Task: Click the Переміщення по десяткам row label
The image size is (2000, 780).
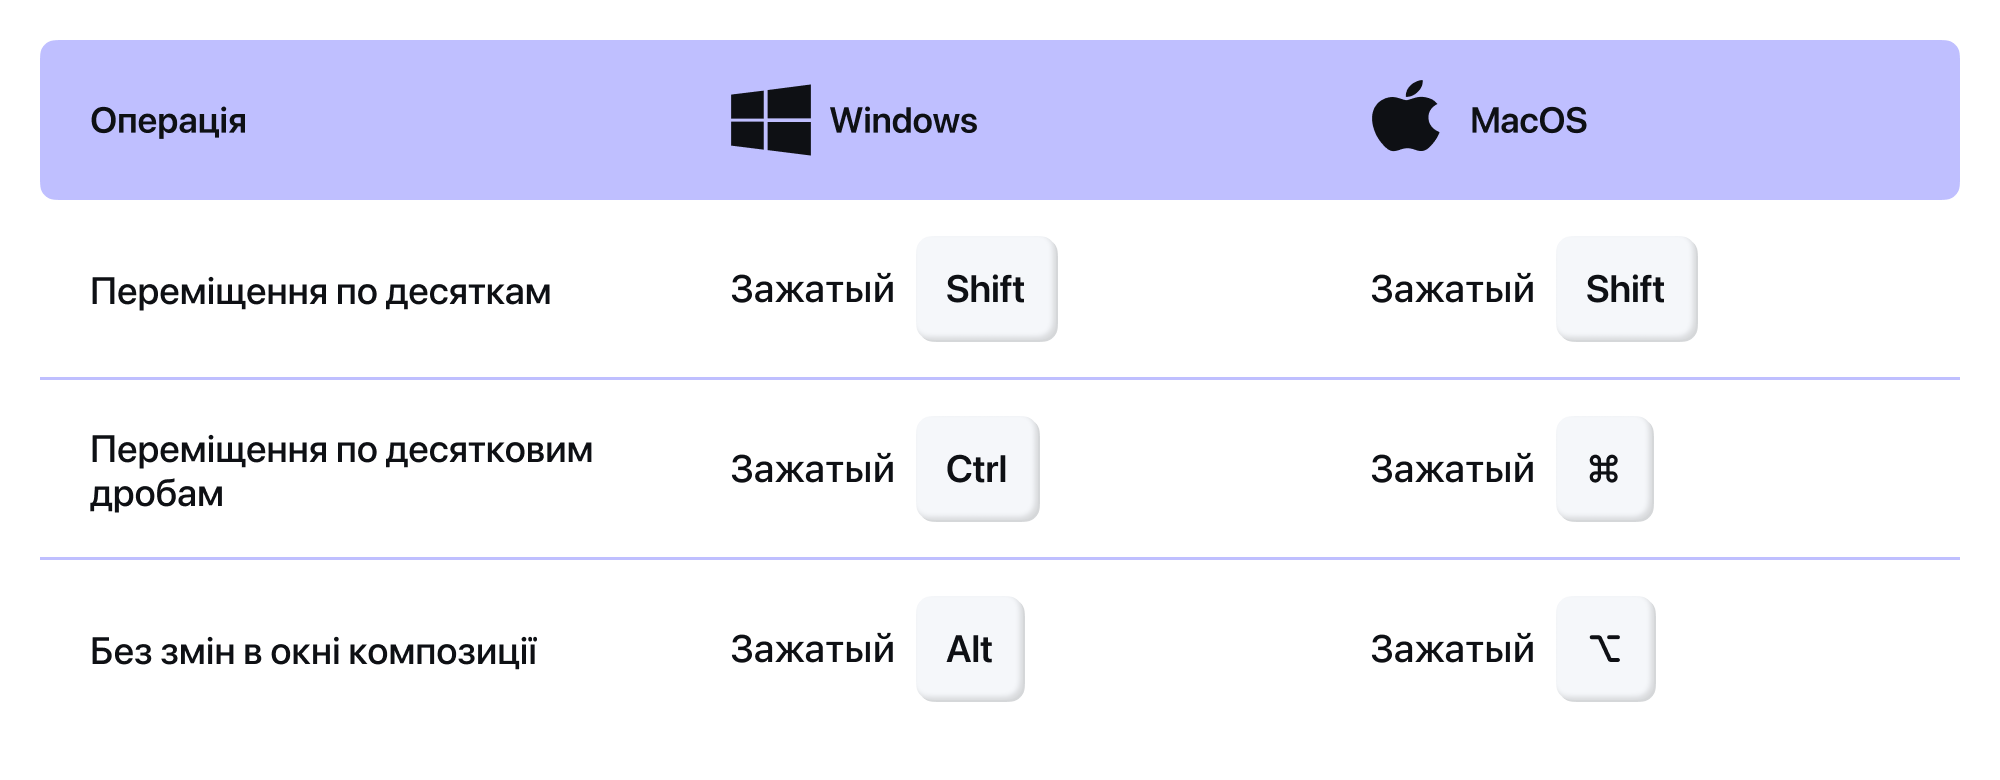Action: (320, 292)
